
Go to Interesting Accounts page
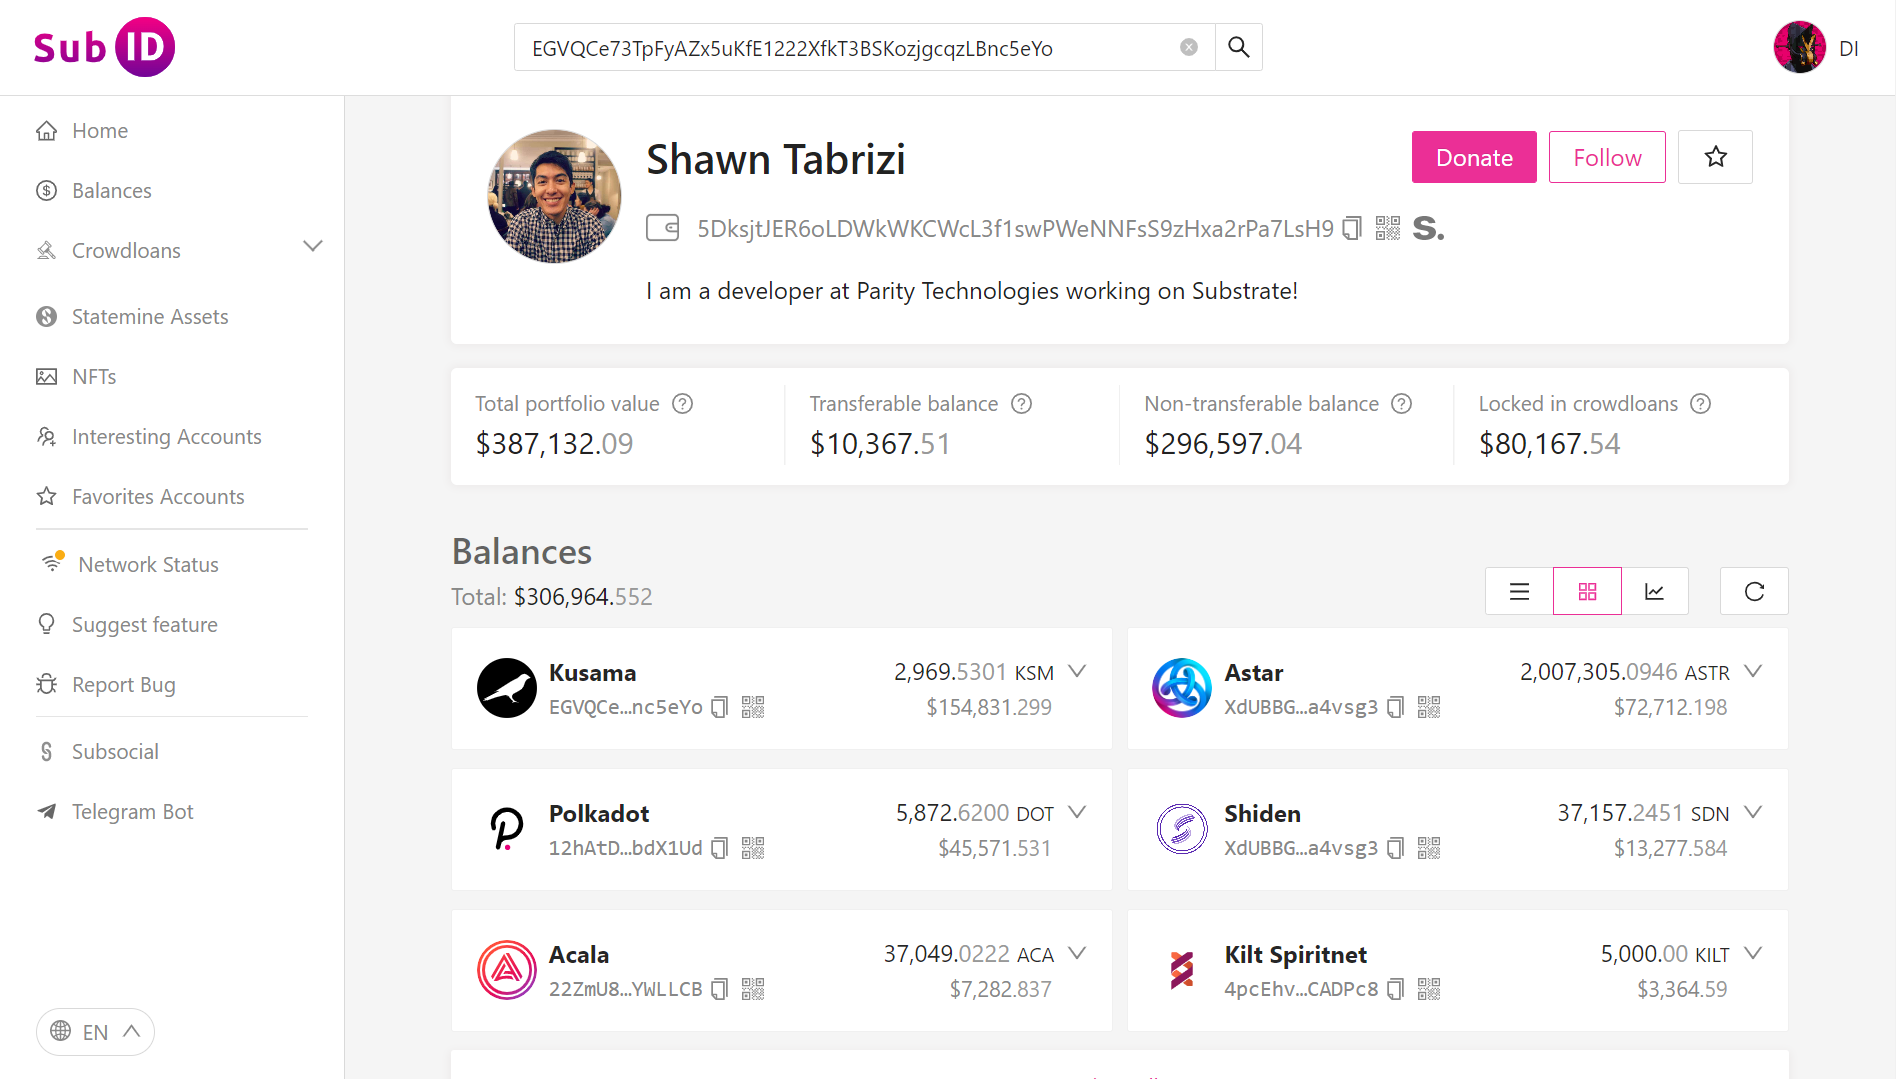(x=166, y=437)
